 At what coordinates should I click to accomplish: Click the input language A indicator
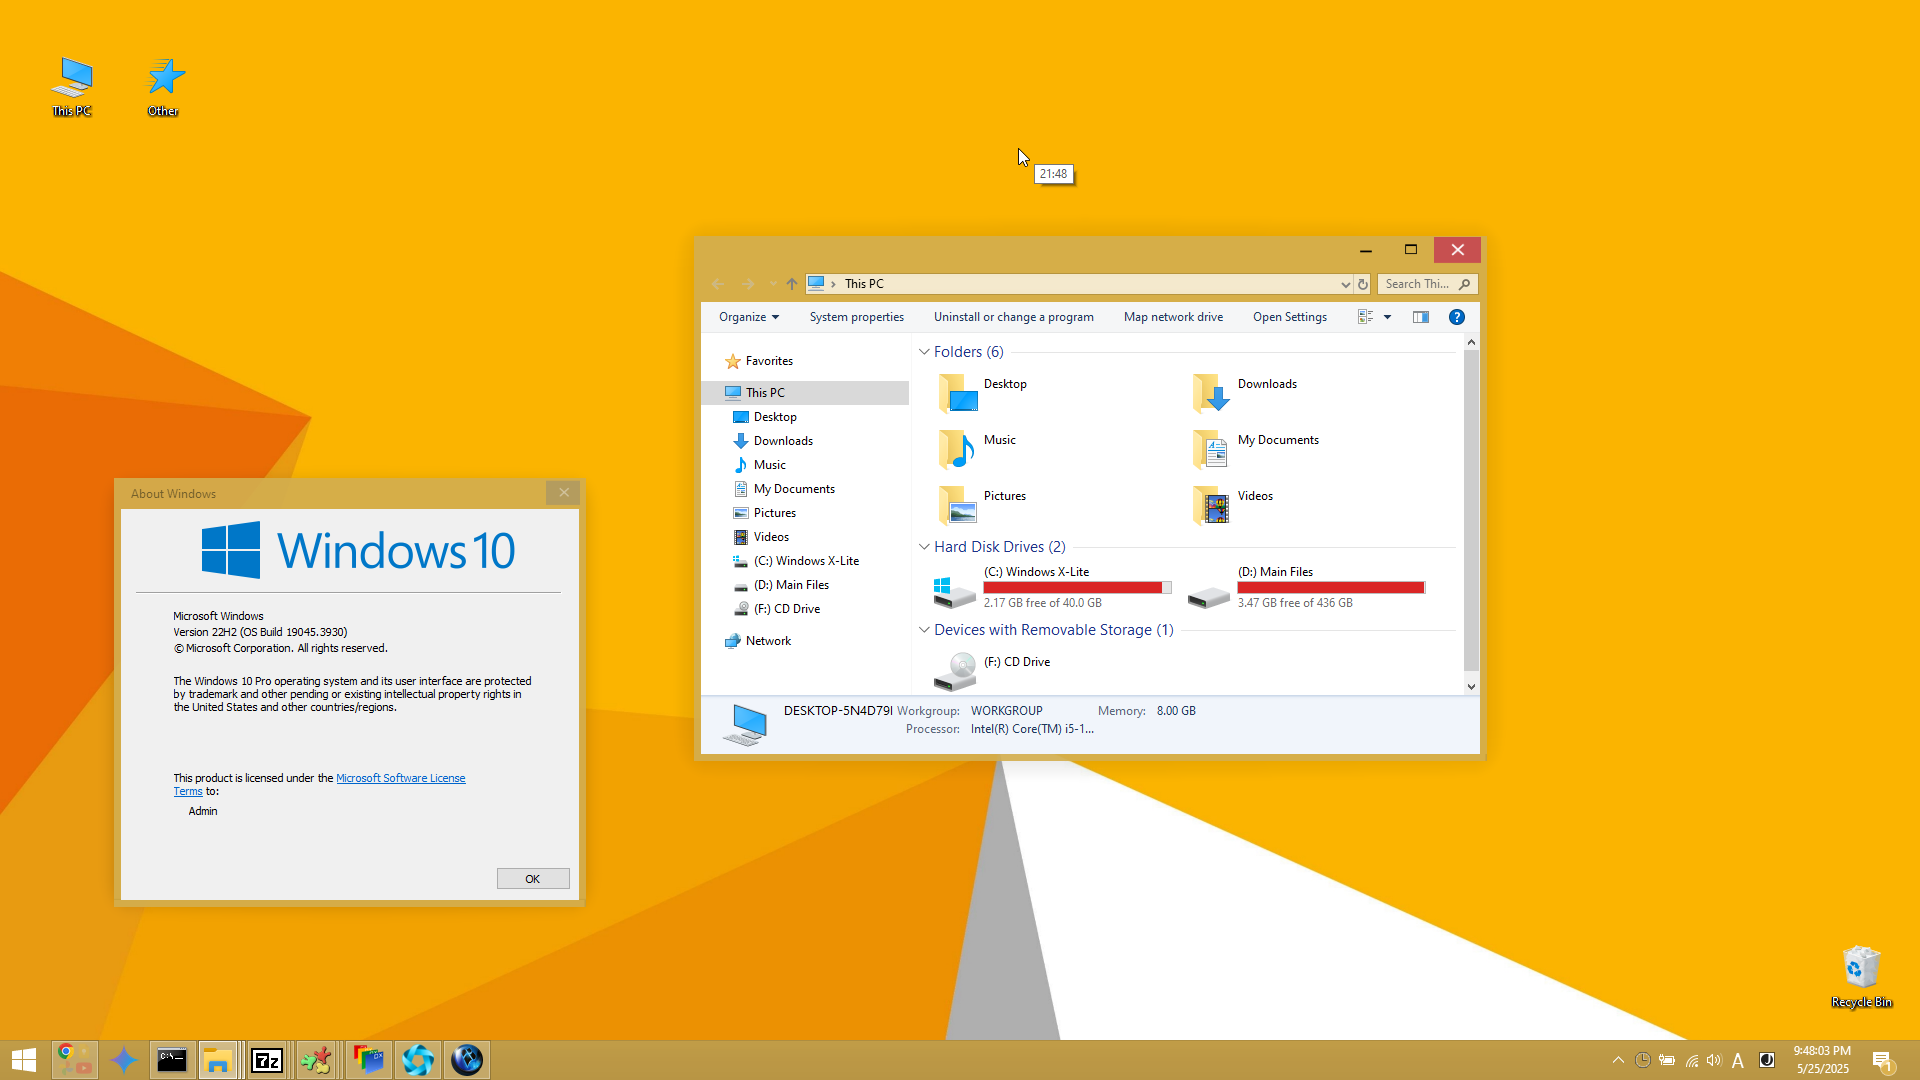click(1738, 1060)
